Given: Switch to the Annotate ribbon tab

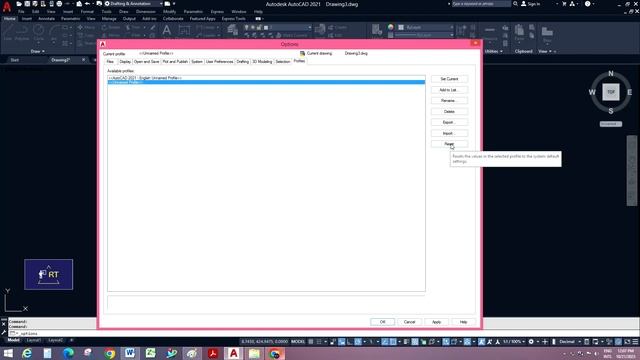Looking at the screenshot, I should pyautogui.click(x=46, y=19).
